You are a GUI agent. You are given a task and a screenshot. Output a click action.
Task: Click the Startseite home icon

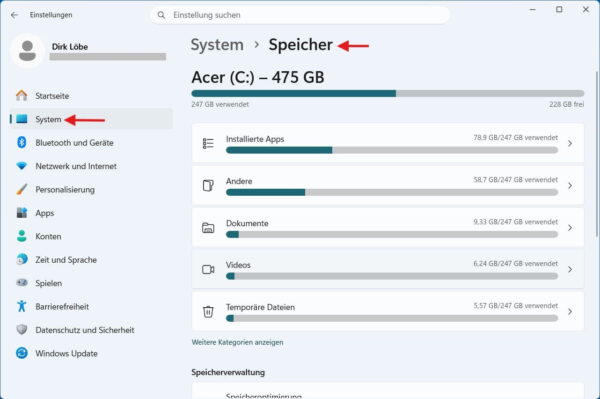click(22, 96)
